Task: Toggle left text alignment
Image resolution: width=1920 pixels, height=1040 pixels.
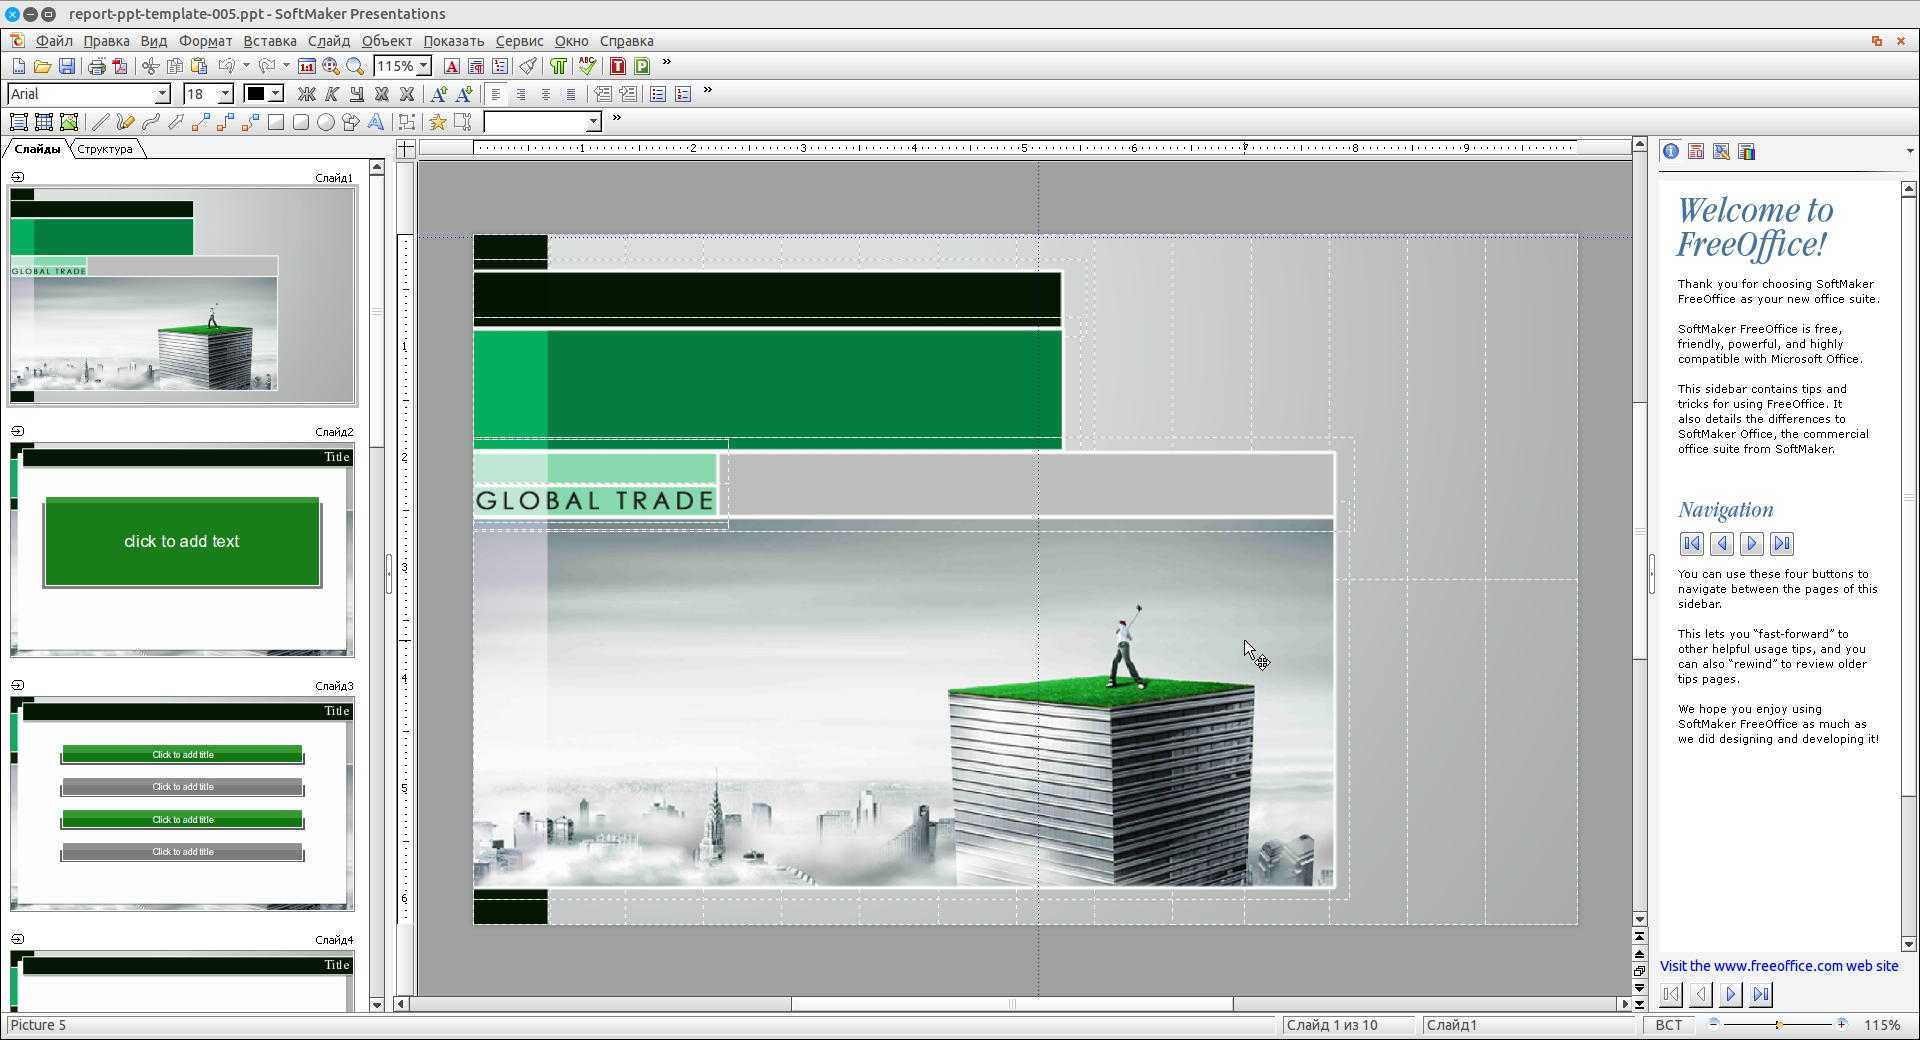Action: click(x=496, y=94)
